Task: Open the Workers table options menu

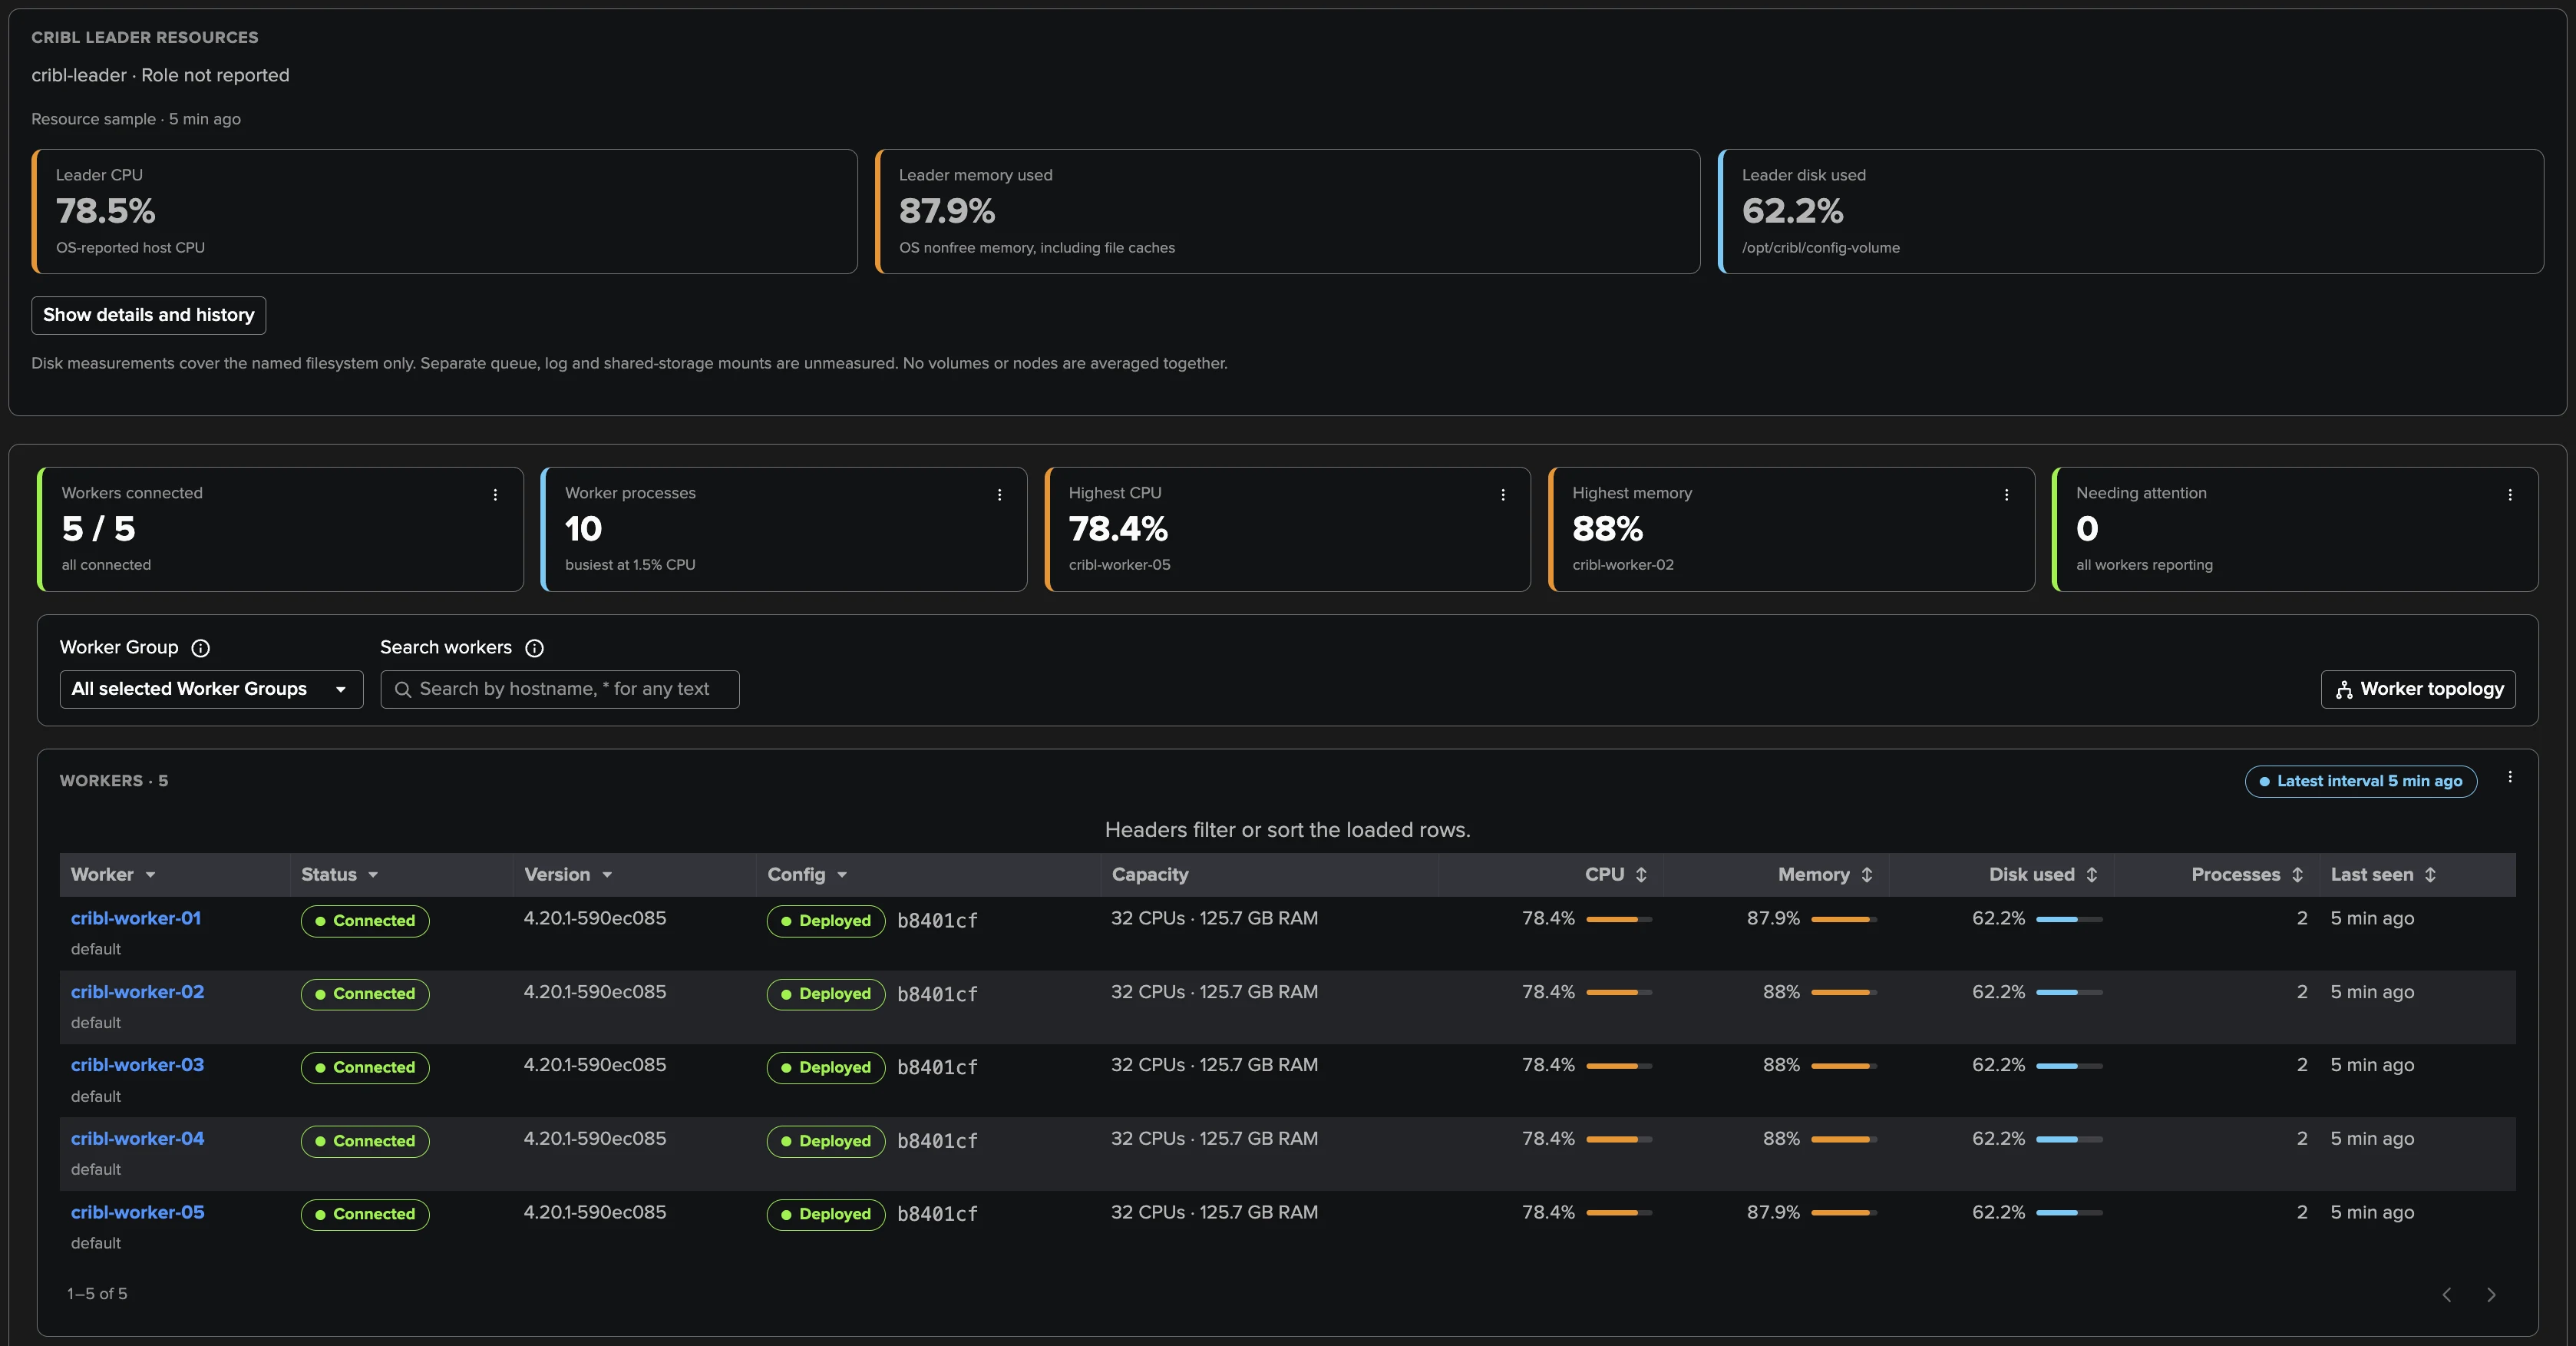Action: tap(2510, 777)
